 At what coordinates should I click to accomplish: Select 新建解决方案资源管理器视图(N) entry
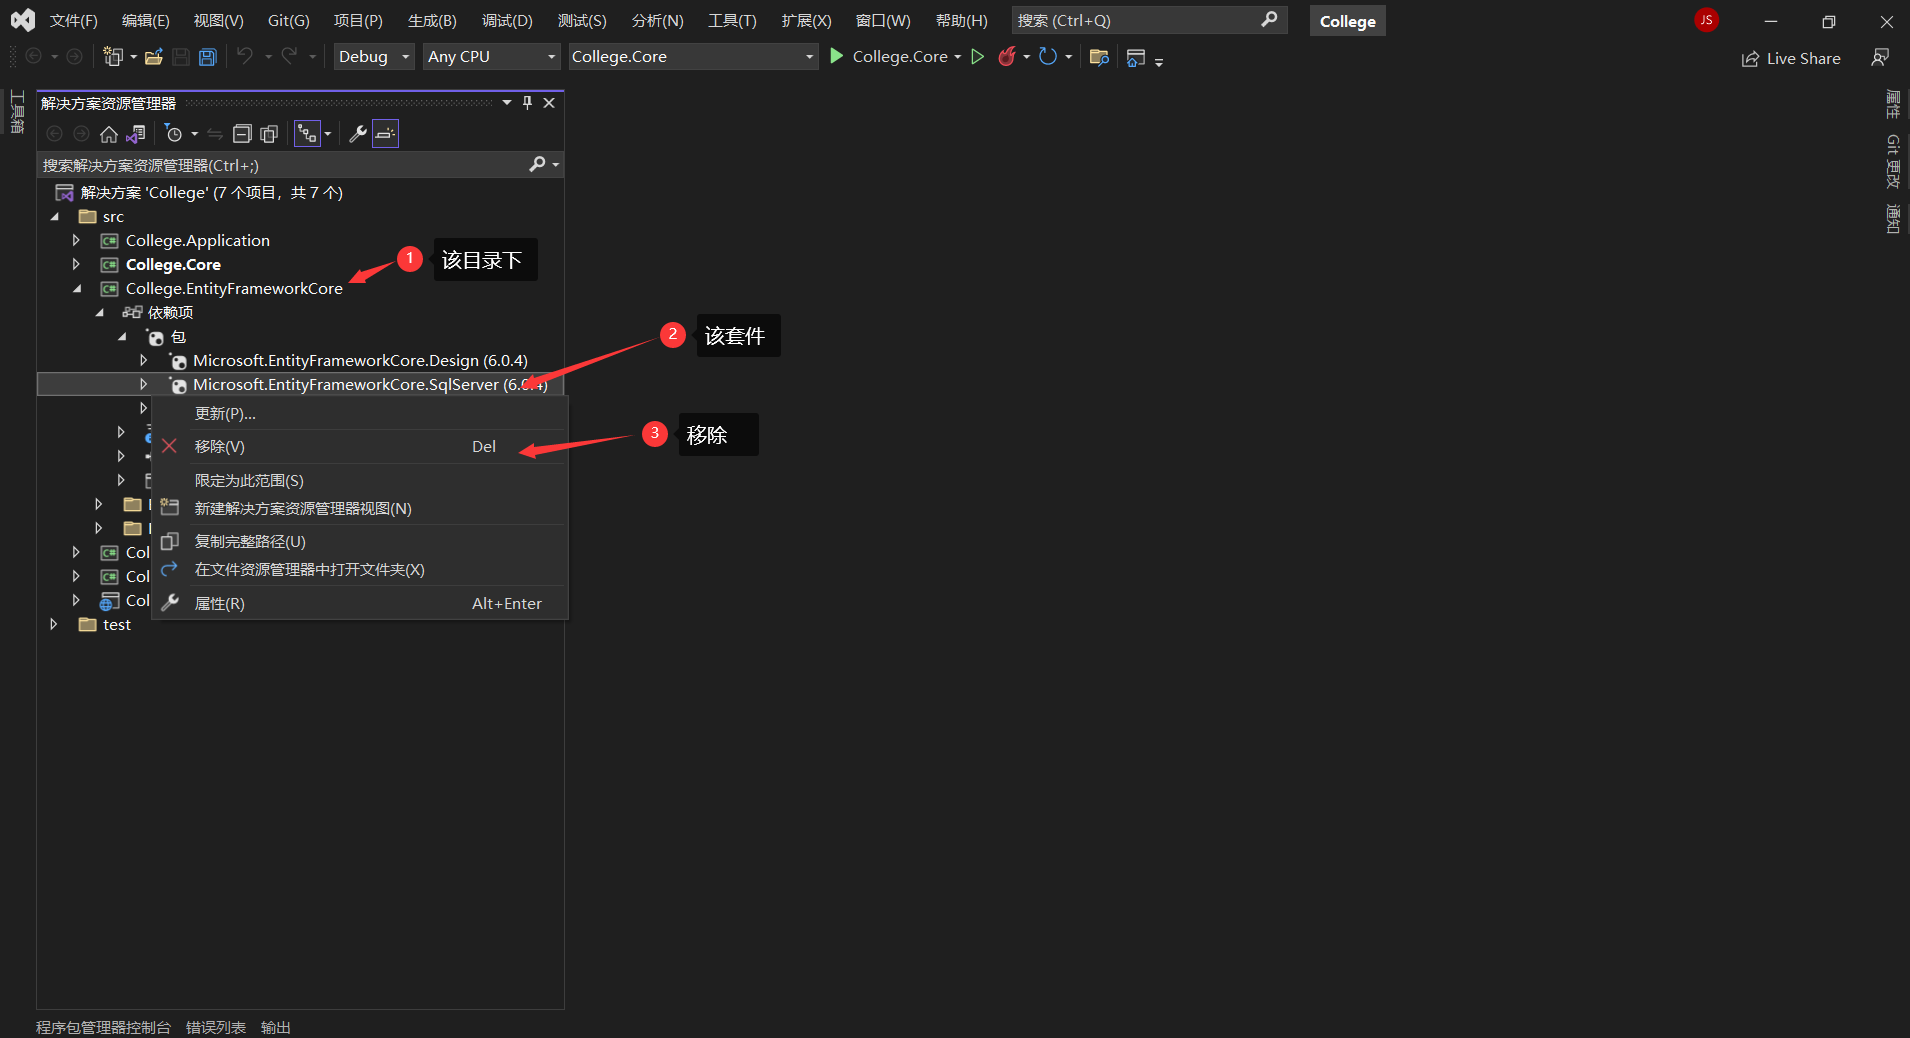(x=360, y=509)
